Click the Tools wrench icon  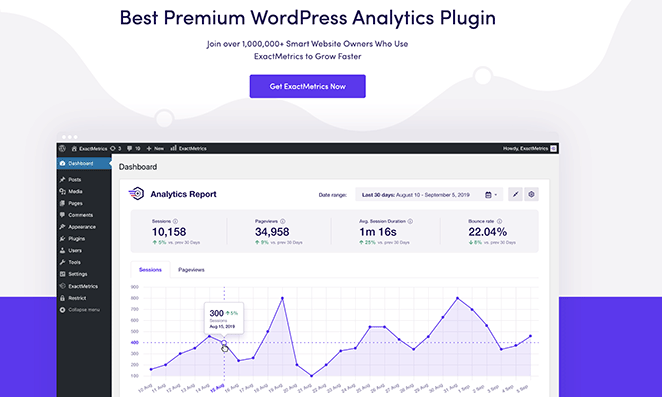[x=62, y=262]
